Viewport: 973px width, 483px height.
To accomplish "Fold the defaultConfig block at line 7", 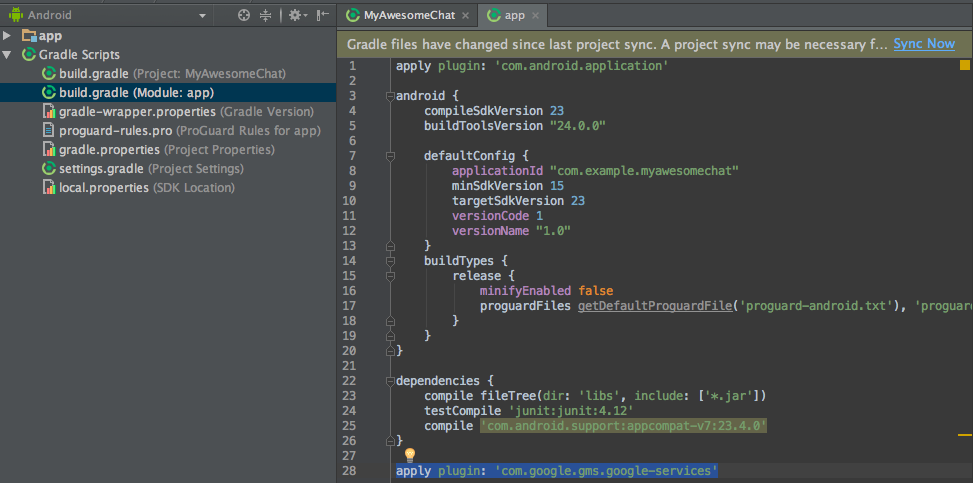I will tap(390, 156).
